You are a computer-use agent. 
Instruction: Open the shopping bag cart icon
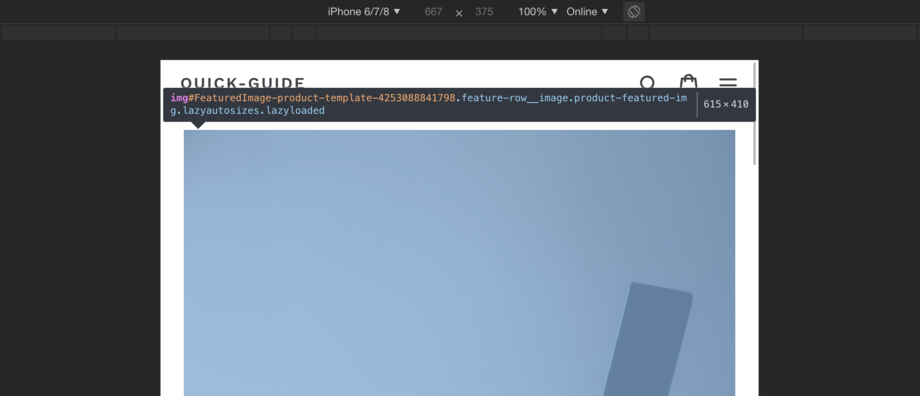tap(688, 82)
